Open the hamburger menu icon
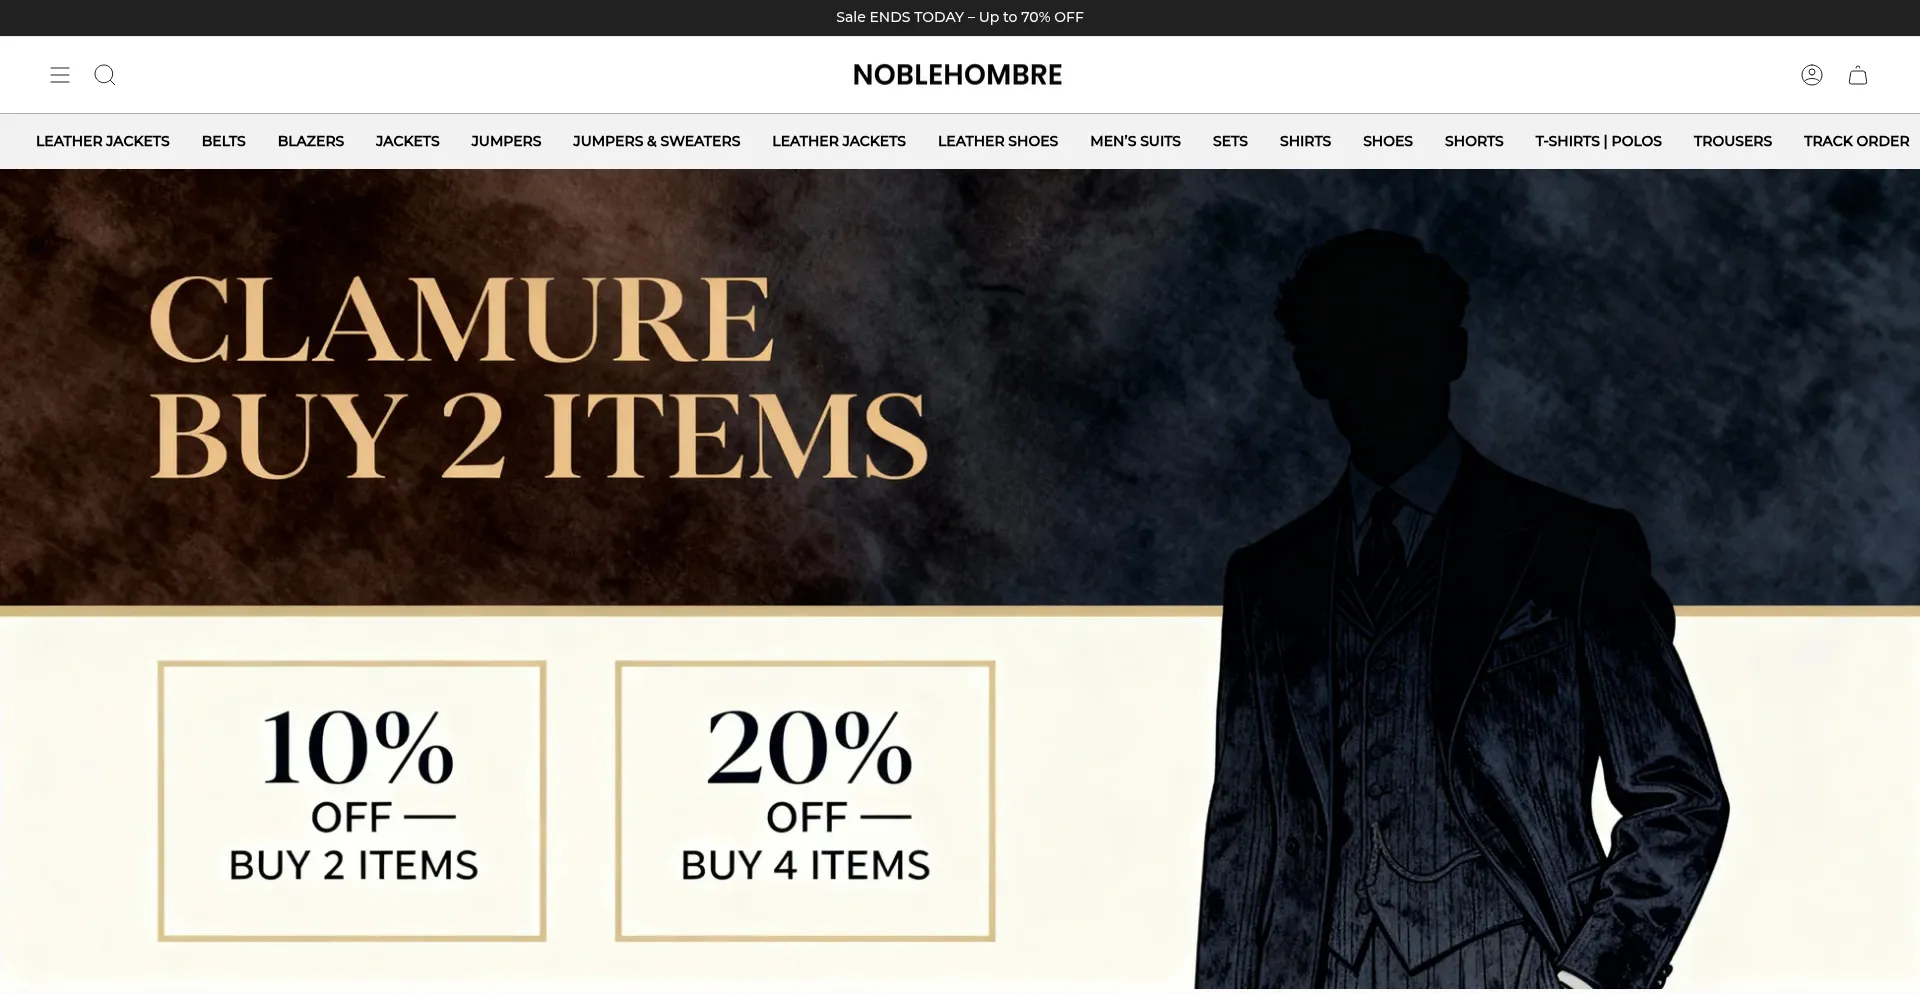The image size is (1920, 993). 60,75
